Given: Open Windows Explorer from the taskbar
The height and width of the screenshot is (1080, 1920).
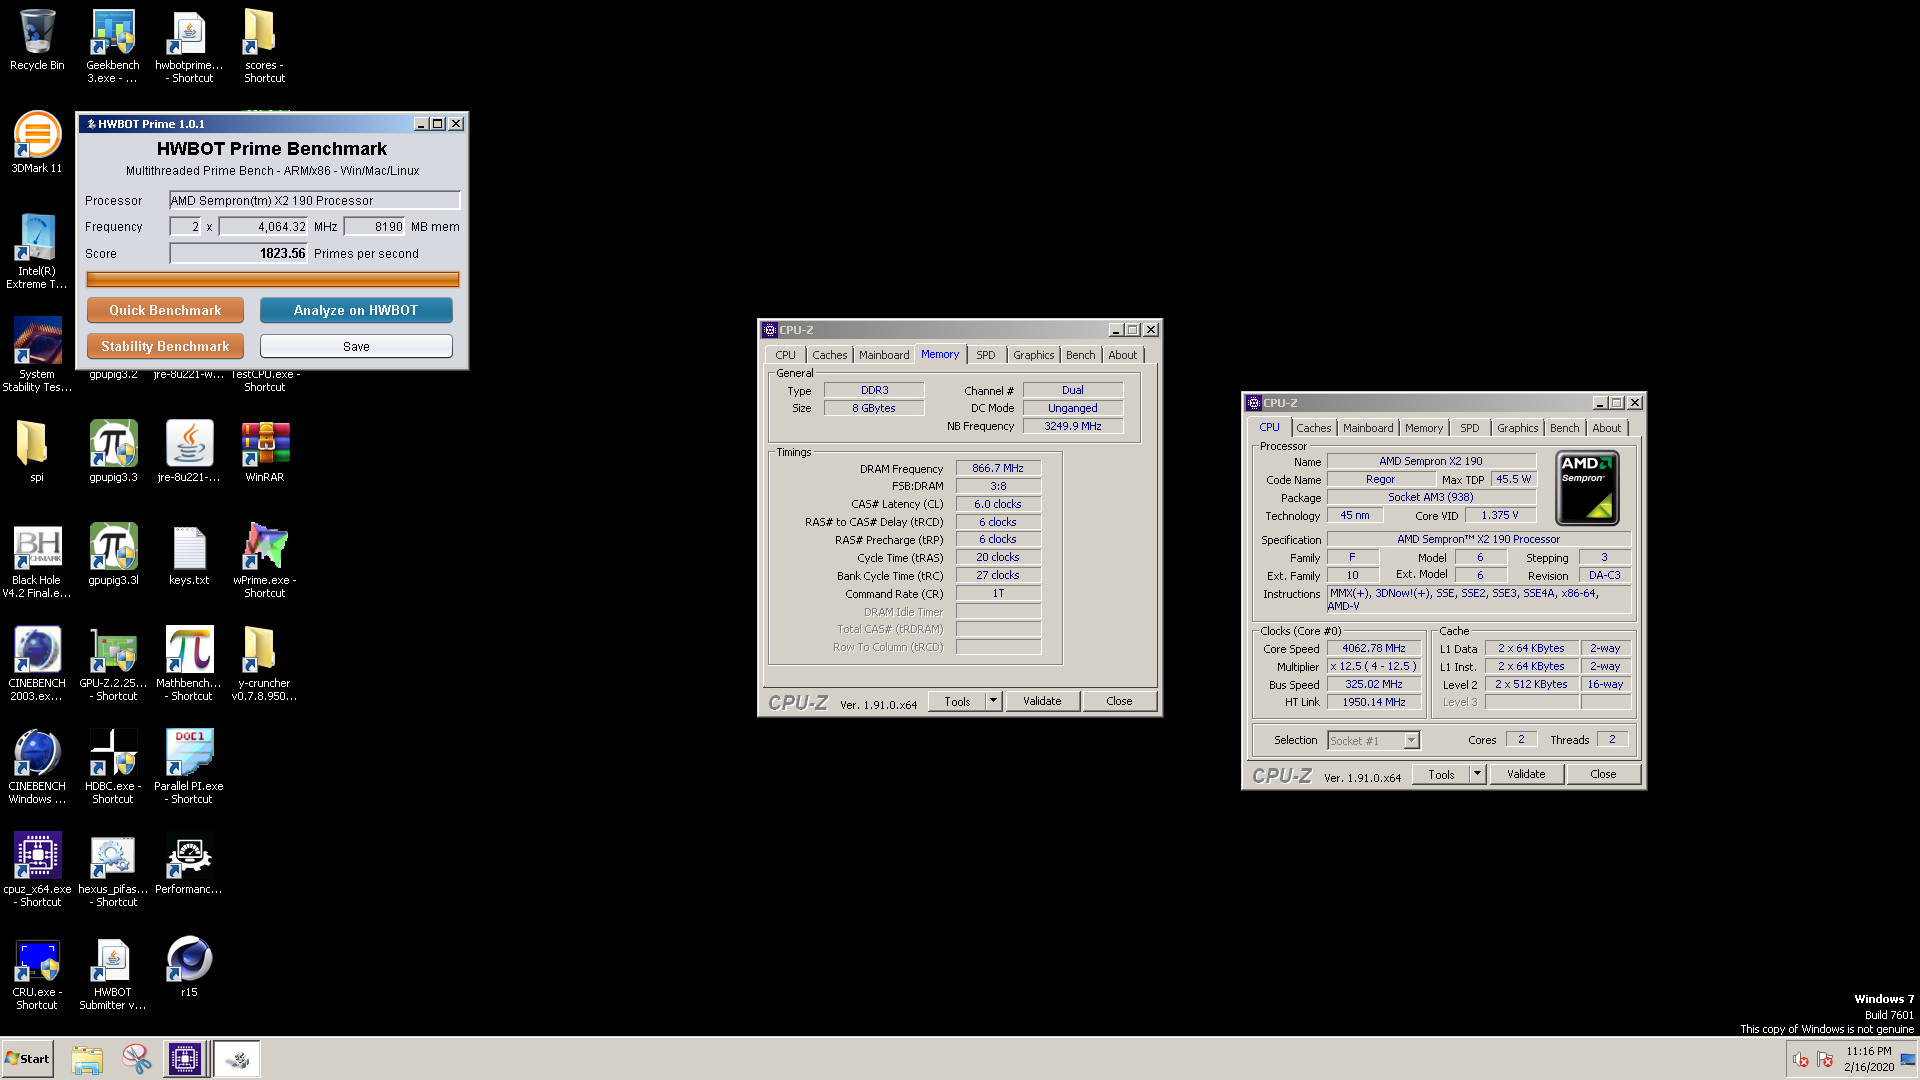Looking at the screenshot, I should pos(87,1059).
